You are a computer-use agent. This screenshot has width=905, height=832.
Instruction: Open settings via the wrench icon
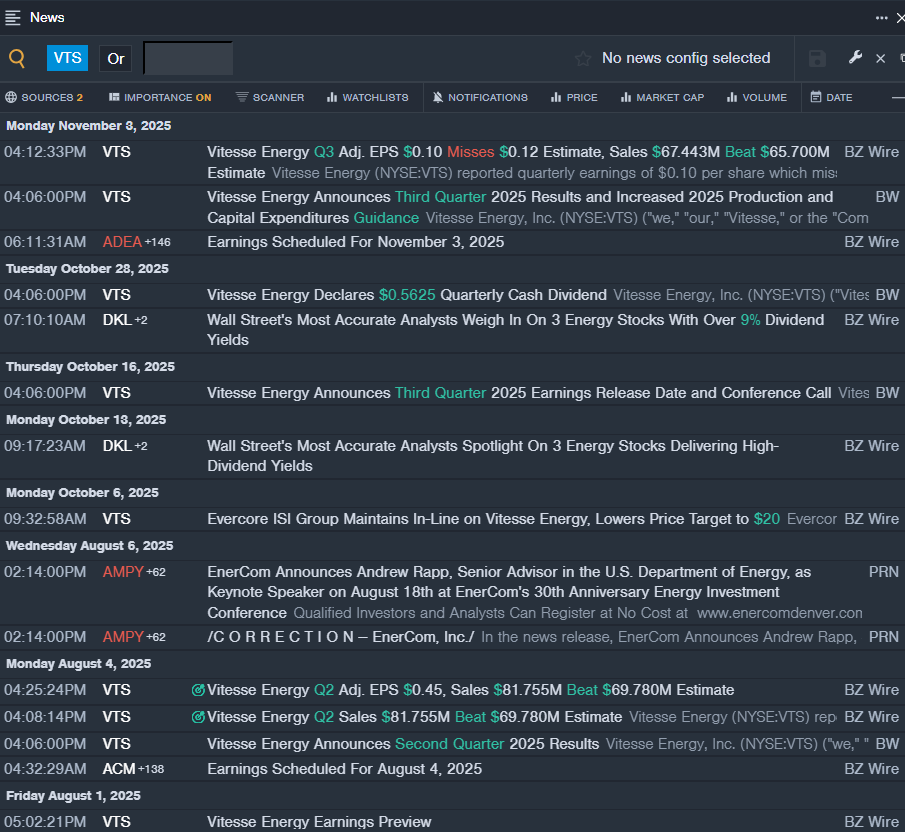855,58
